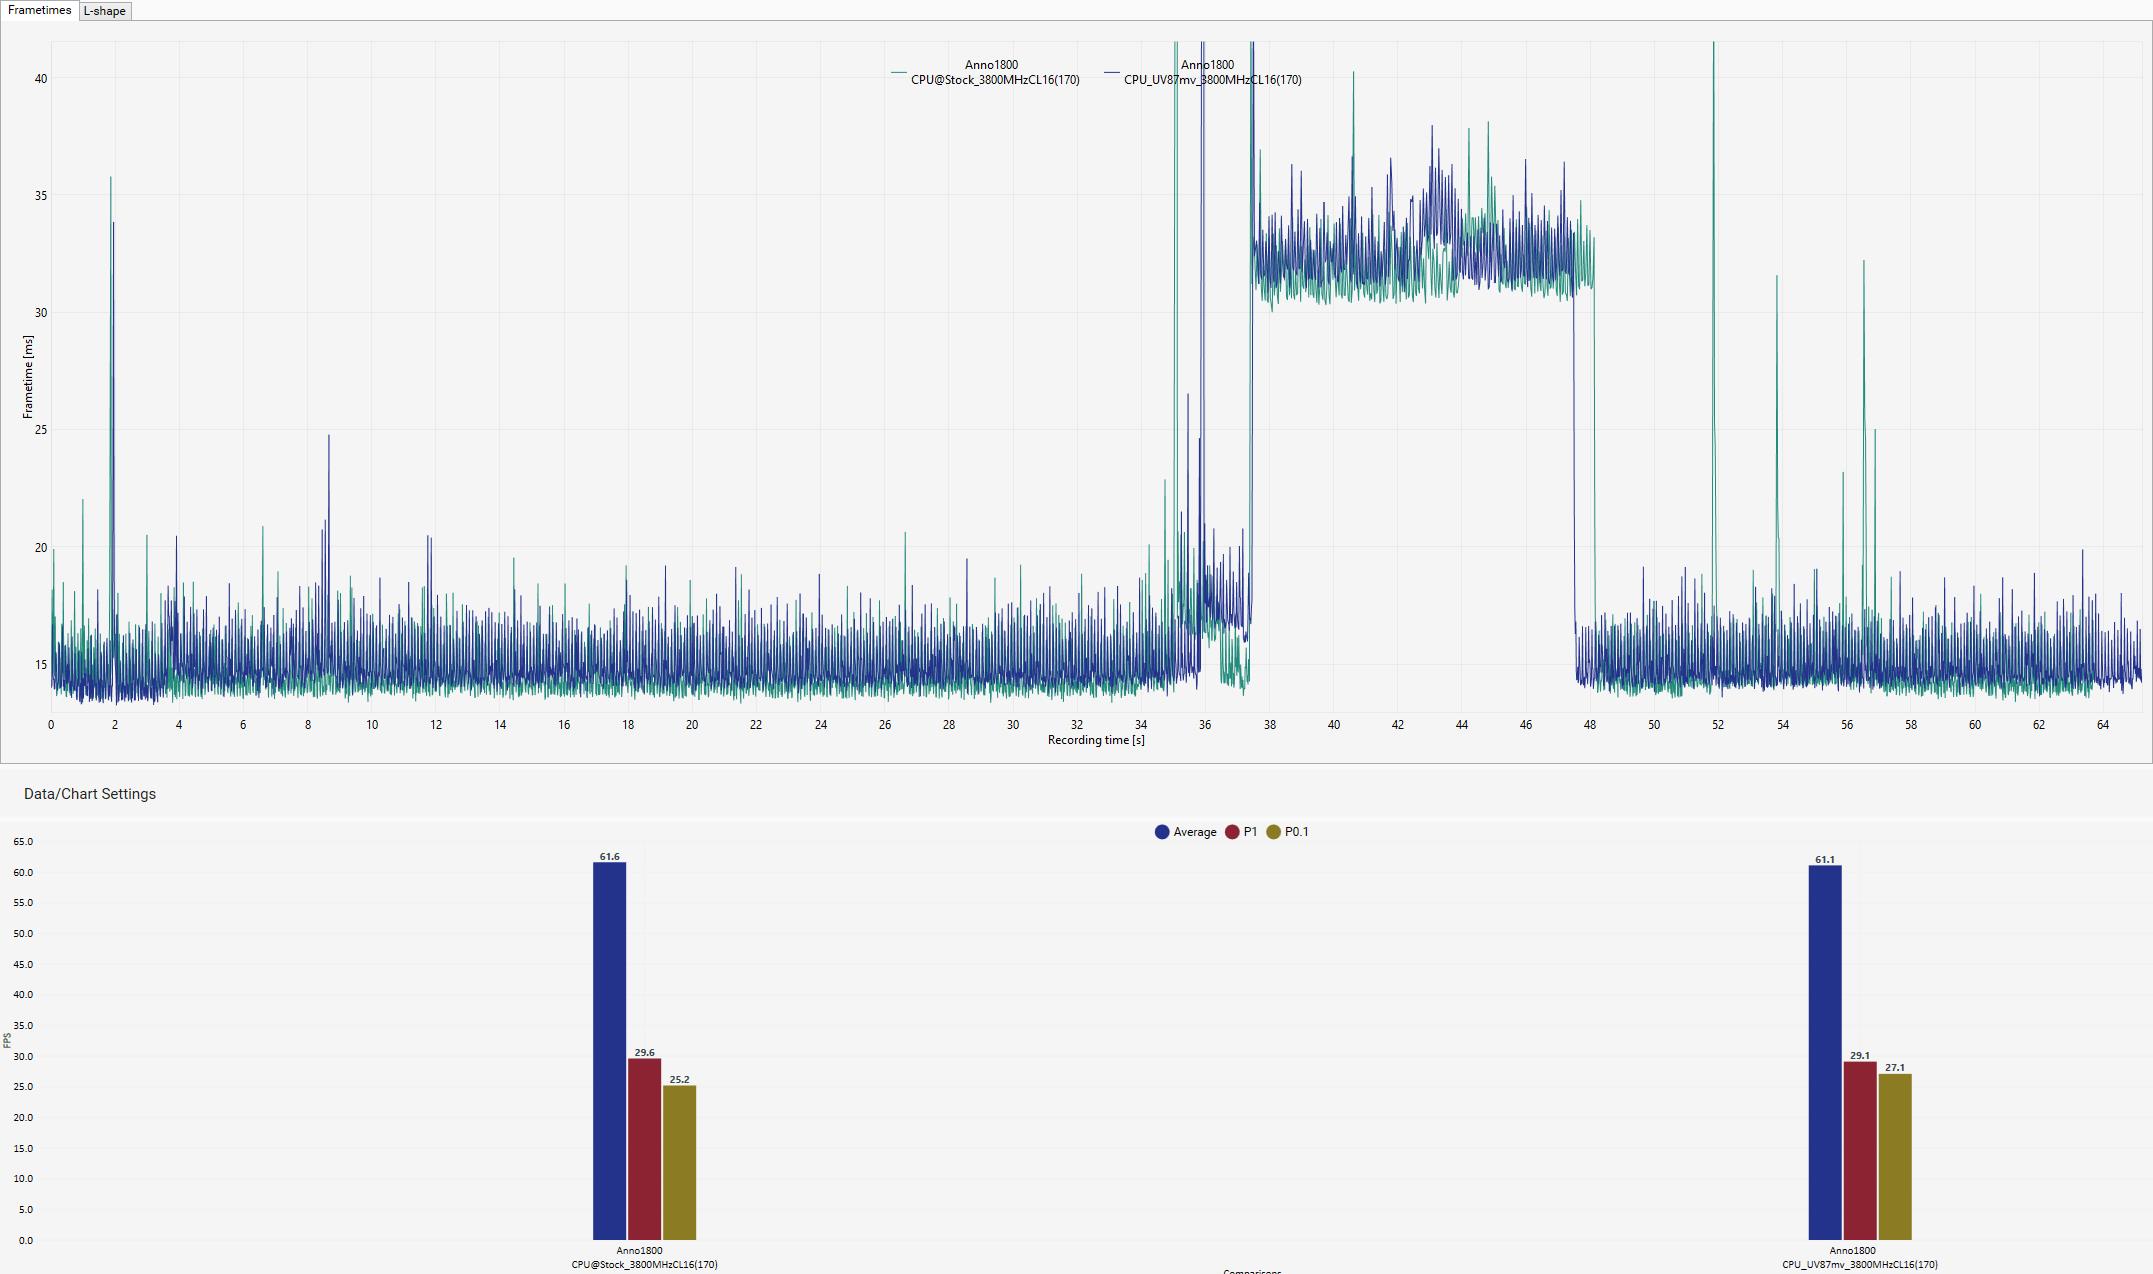Screen dimensions: 2153x1274
Task: Select the Frametimes tab
Action: click(x=40, y=10)
